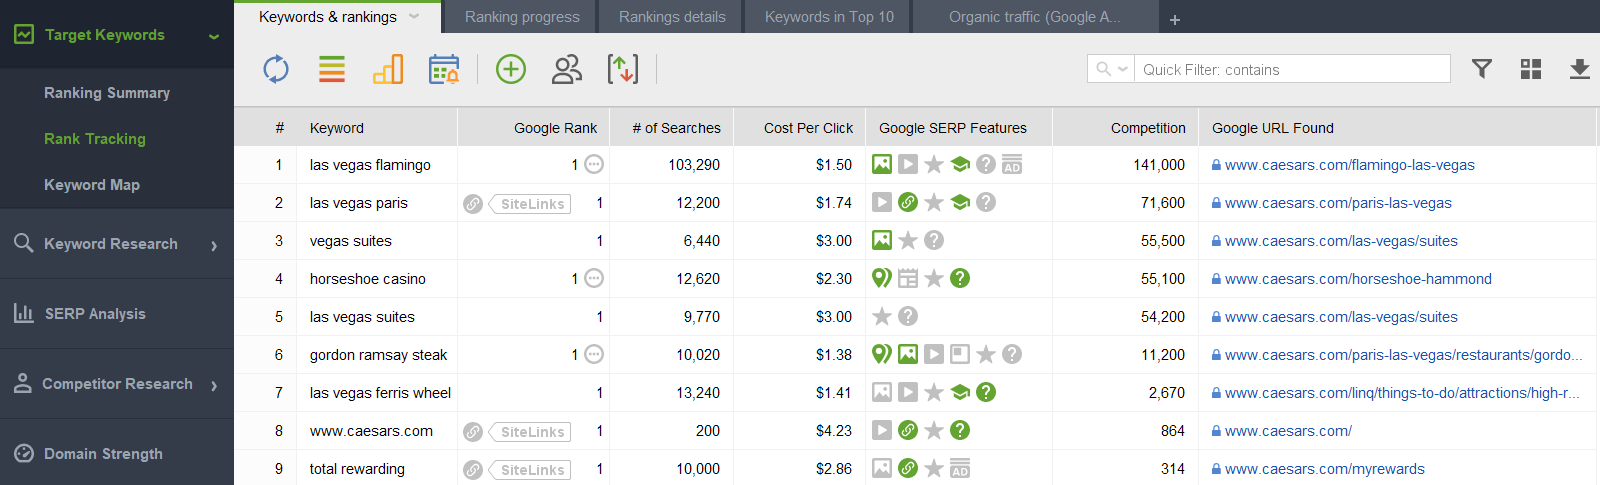Click AD icon in total rewarding row
The height and width of the screenshot is (485, 1600).
960,468
